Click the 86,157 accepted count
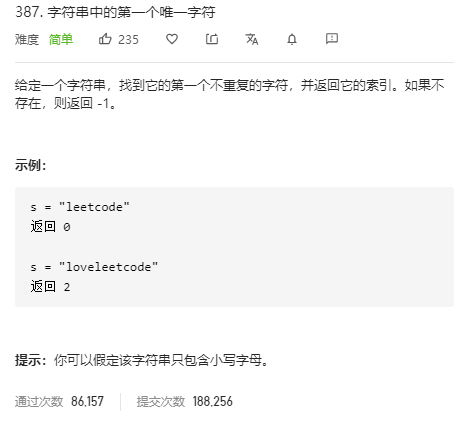The height and width of the screenshot is (422, 460). pos(87,401)
